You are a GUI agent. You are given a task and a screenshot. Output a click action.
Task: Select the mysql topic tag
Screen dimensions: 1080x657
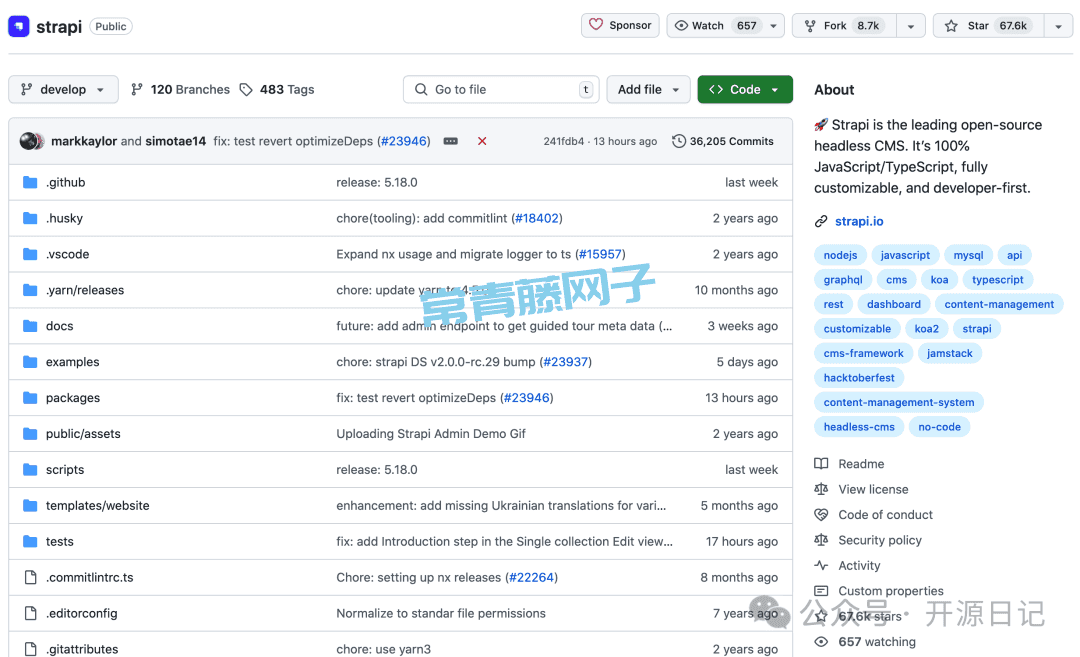(x=968, y=256)
